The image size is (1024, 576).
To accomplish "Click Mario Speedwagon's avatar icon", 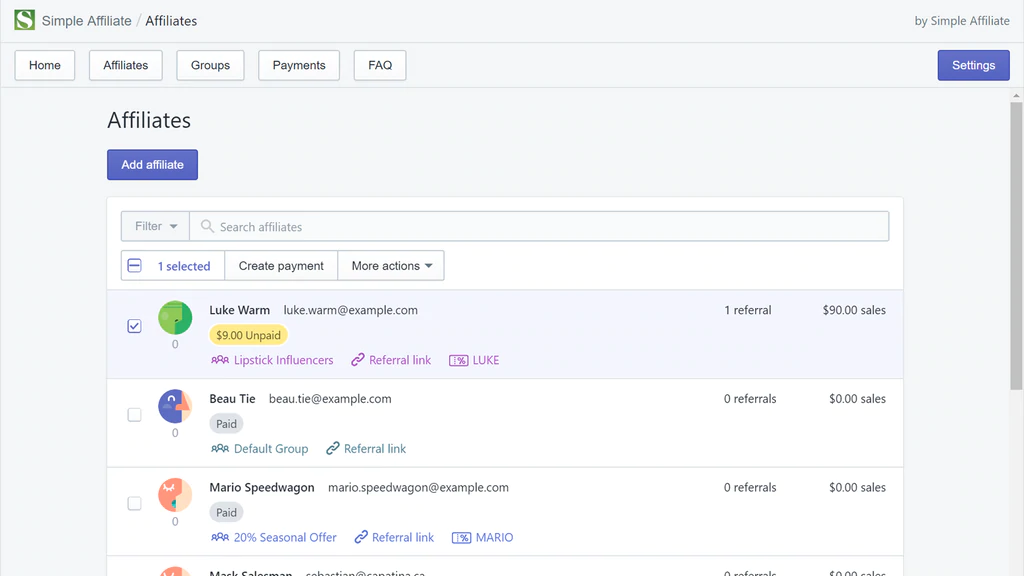I will (175, 495).
